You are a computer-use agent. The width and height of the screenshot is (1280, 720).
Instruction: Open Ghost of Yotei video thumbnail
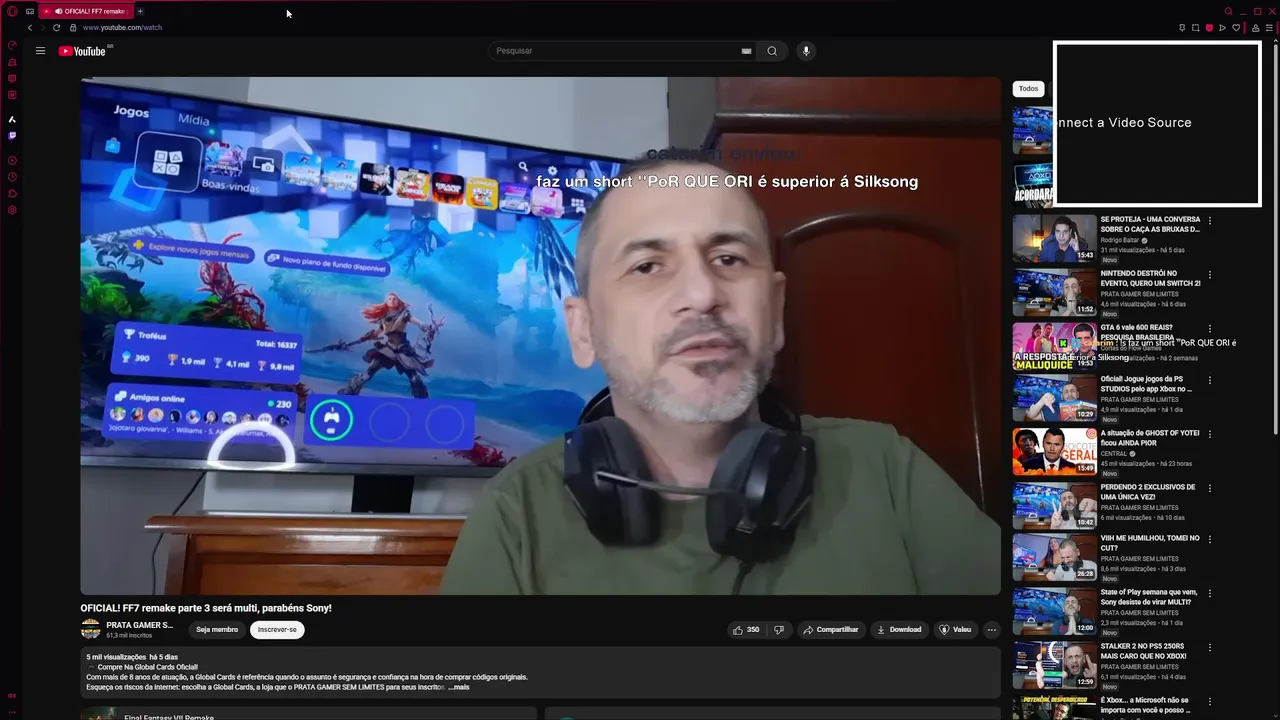click(x=1054, y=452)
